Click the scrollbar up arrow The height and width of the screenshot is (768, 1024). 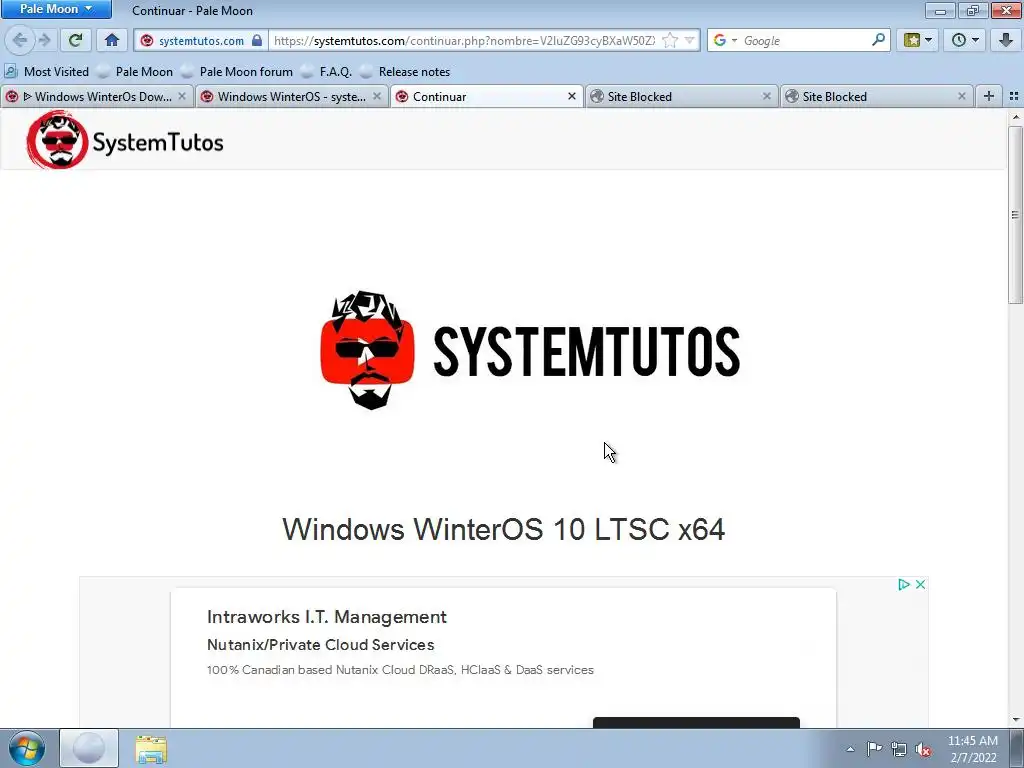pyautogui.click(x=1015, y=118)
